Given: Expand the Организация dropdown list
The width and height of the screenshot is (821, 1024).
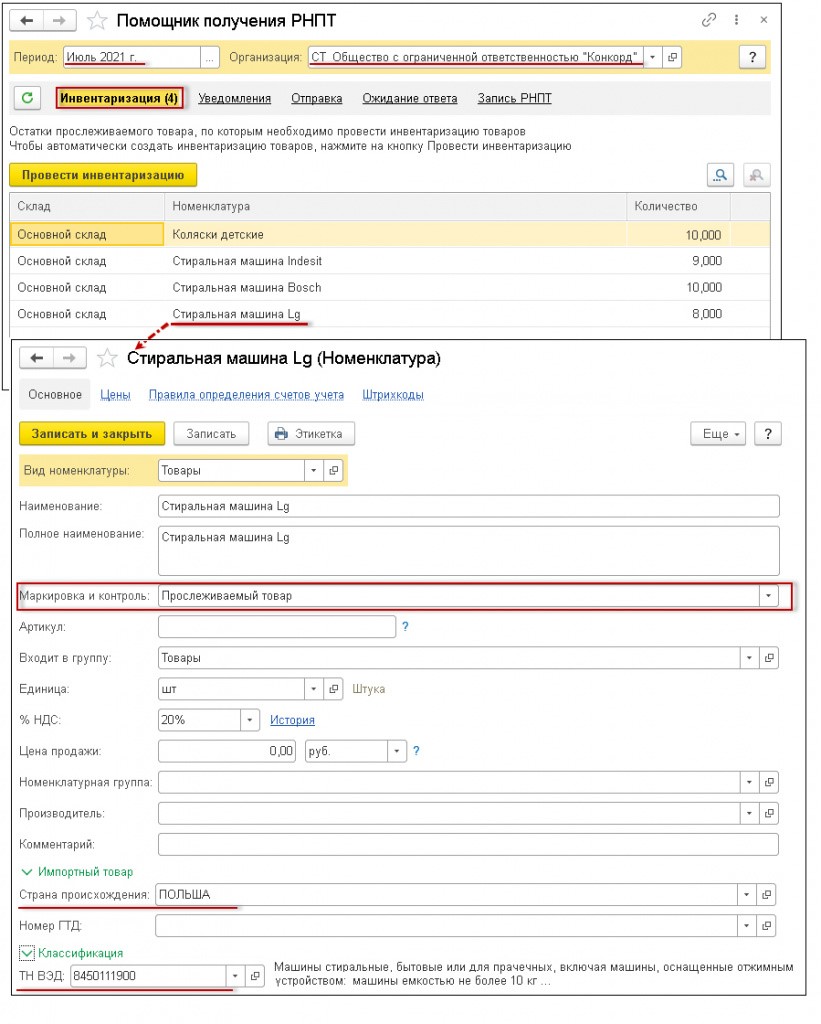Looking at the screenshot, I should 652,57.
